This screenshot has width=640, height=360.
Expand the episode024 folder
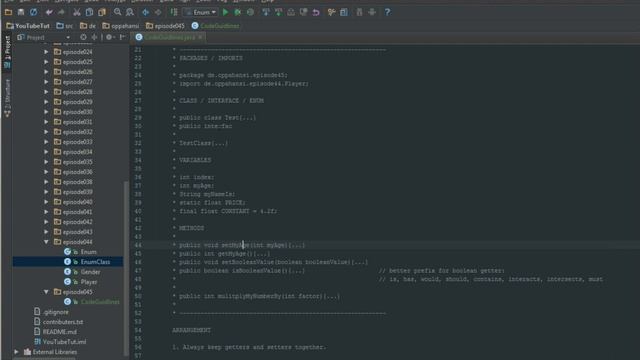[x=46, y=52]
